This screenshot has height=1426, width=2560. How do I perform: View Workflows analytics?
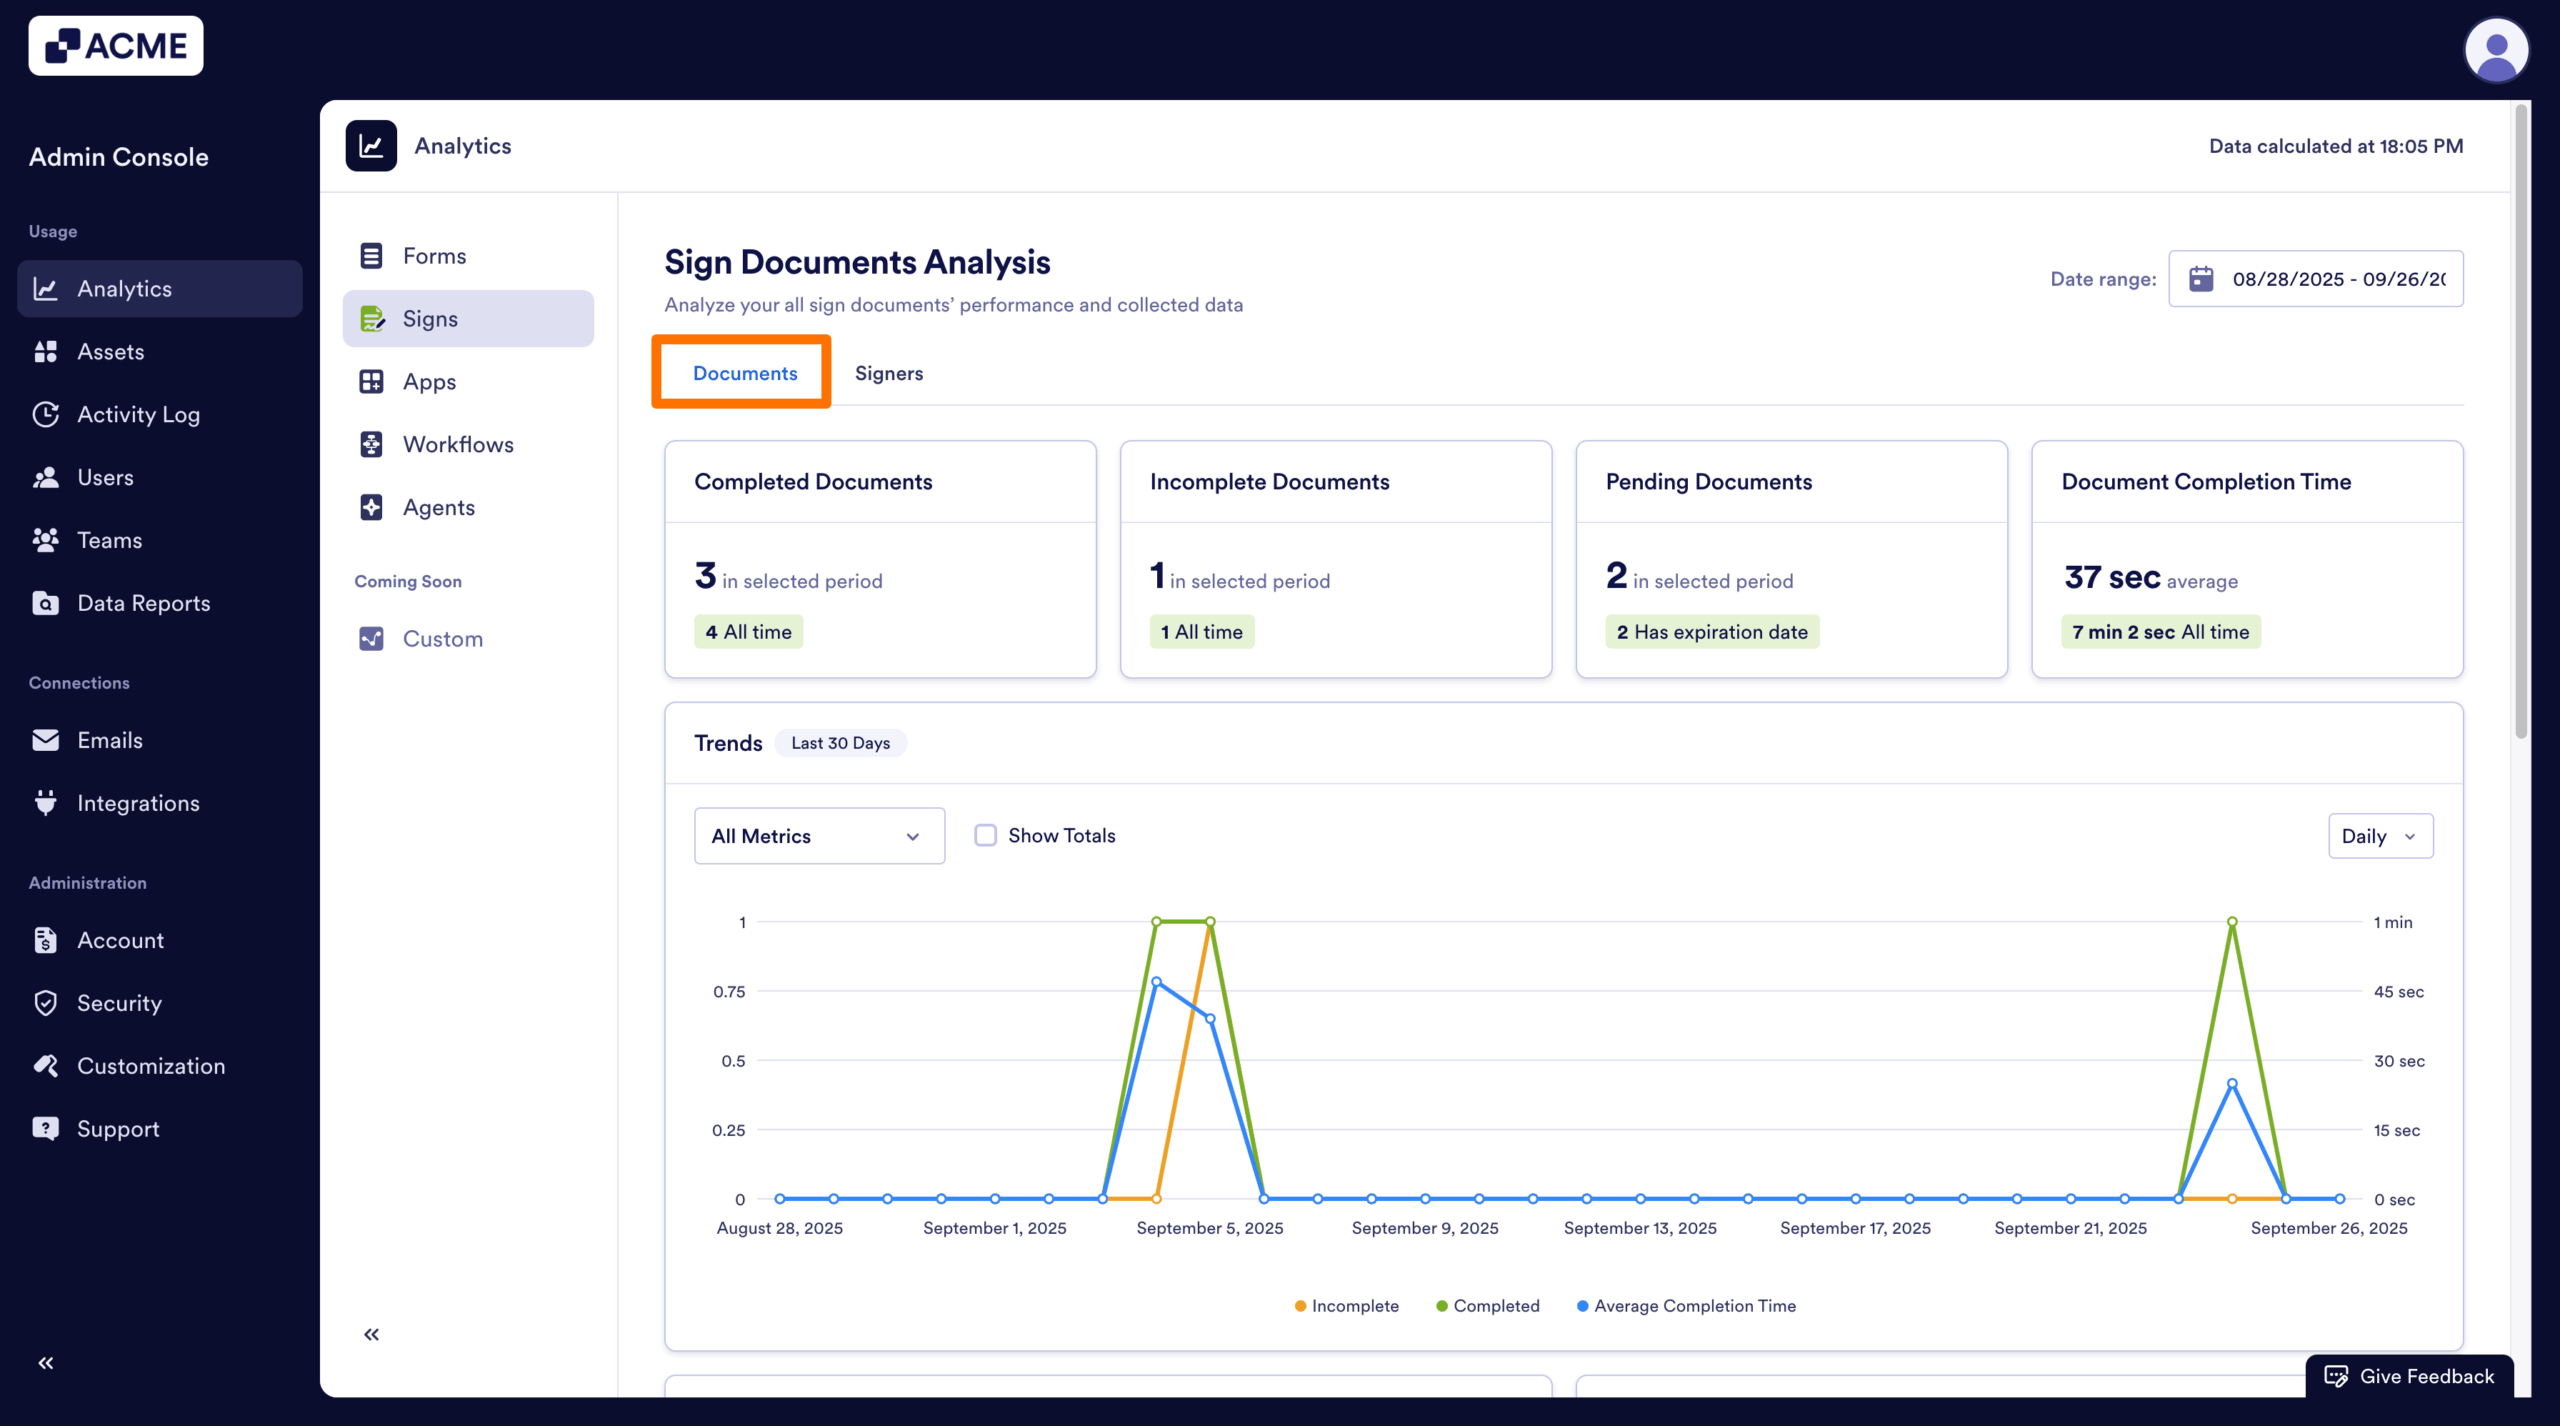click(x=457, y=444)
